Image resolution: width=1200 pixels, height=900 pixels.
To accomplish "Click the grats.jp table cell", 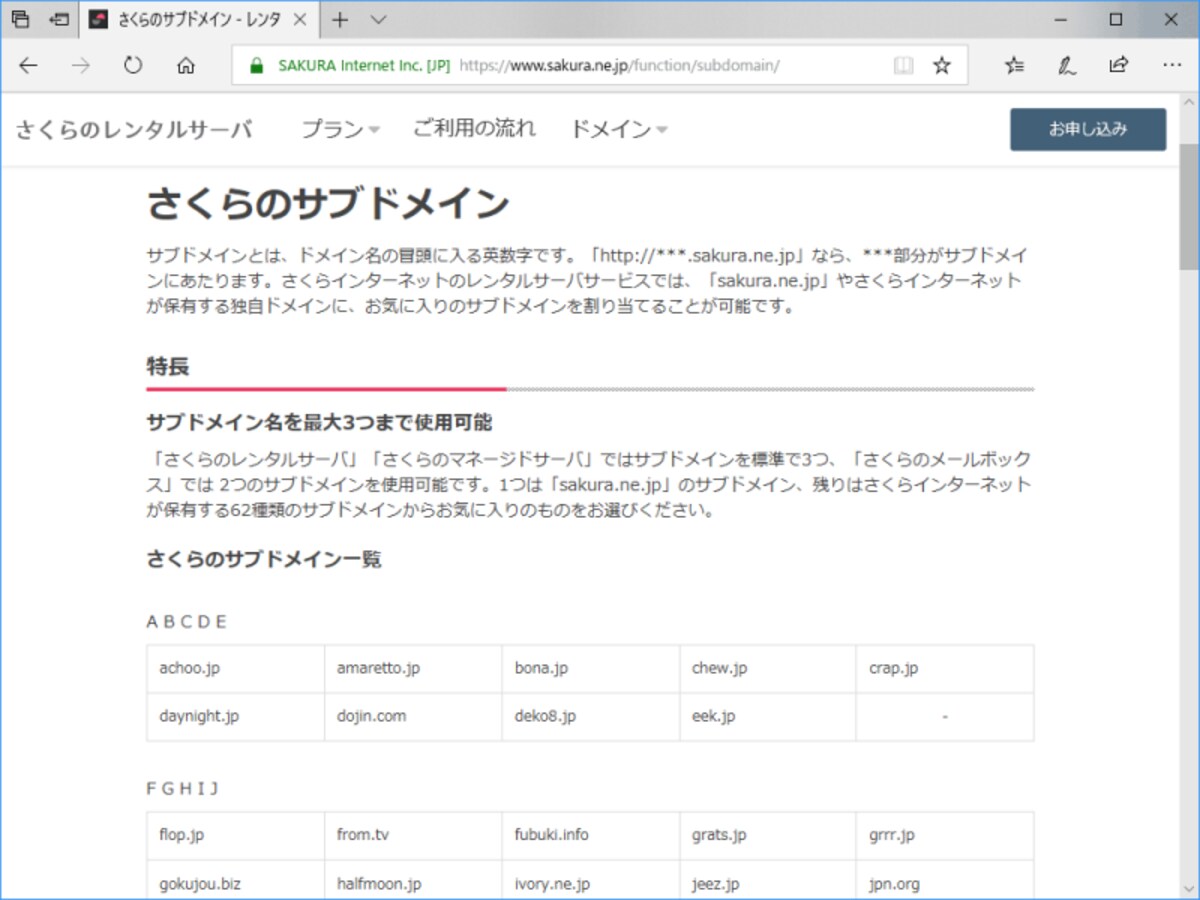I will click(x=767, y=836).
